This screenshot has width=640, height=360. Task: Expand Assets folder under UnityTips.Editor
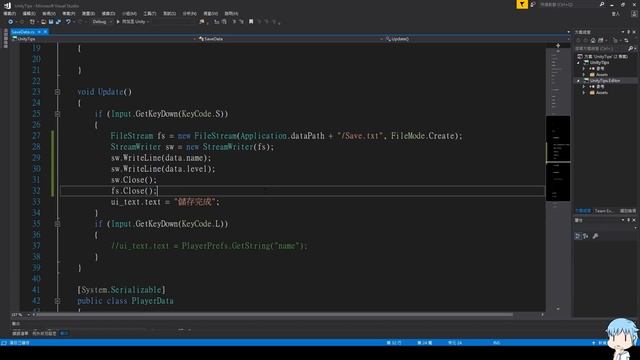tap(584, 93)
